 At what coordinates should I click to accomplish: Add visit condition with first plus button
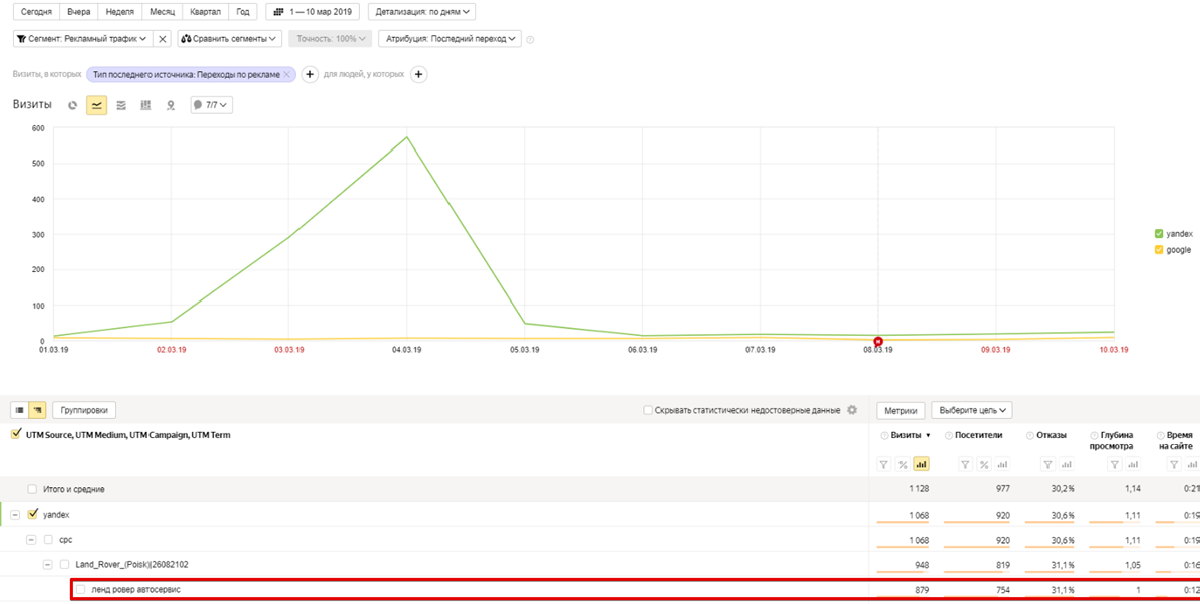point(310,74)
